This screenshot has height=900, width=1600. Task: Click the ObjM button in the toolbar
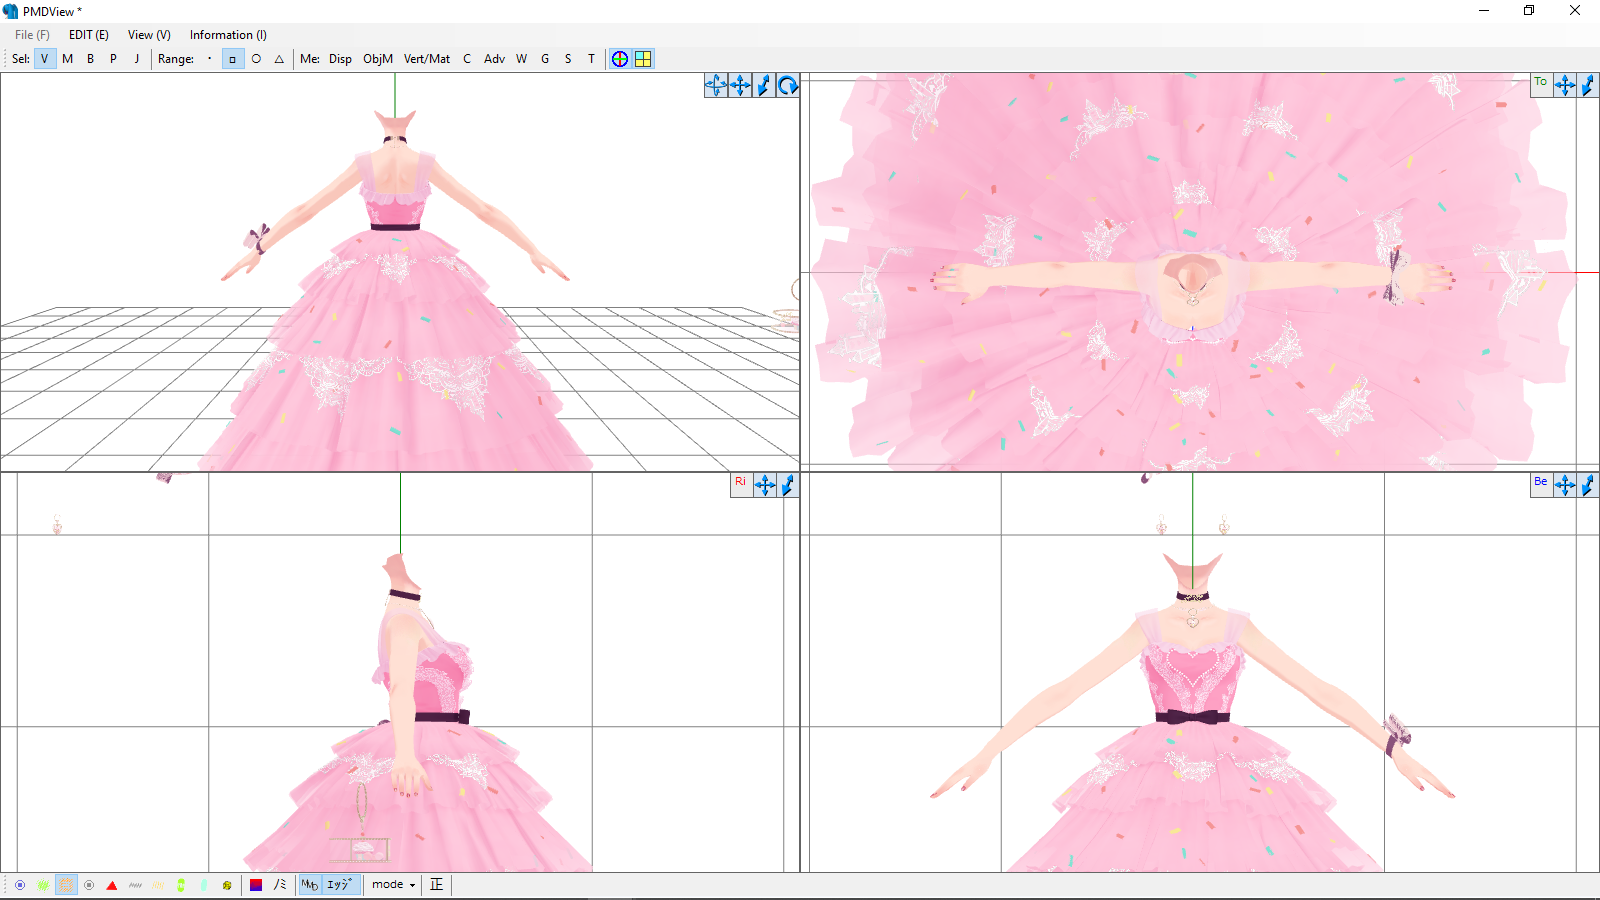(x=376, y=58)
